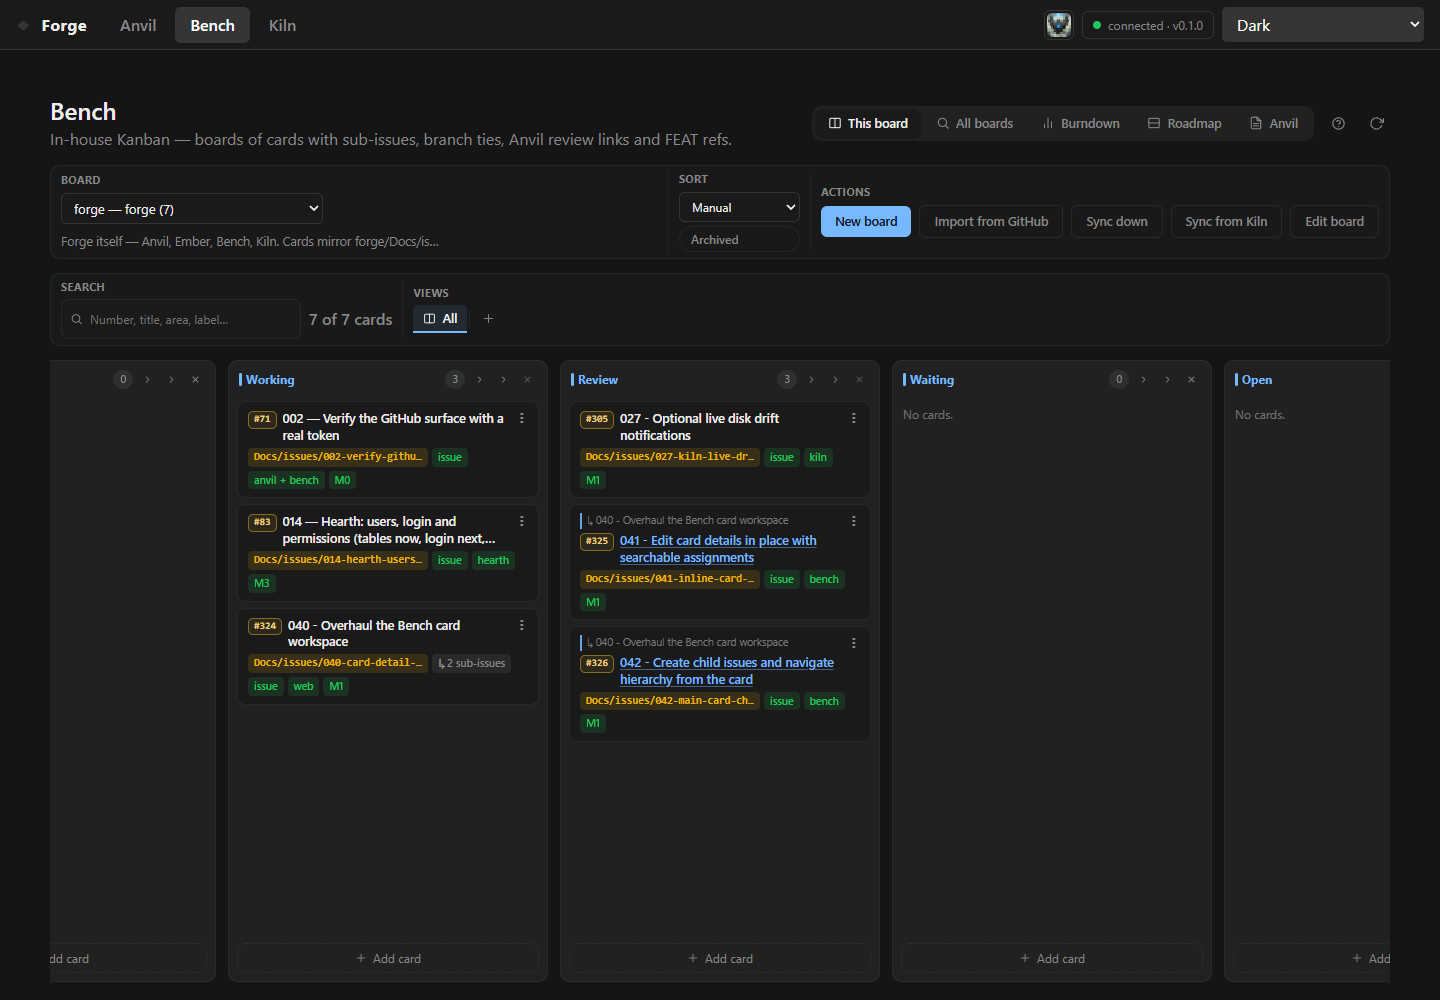Open the kebab menu on card 041
The height and width of the screenshot is (1000, 1440).
(854, 521)
